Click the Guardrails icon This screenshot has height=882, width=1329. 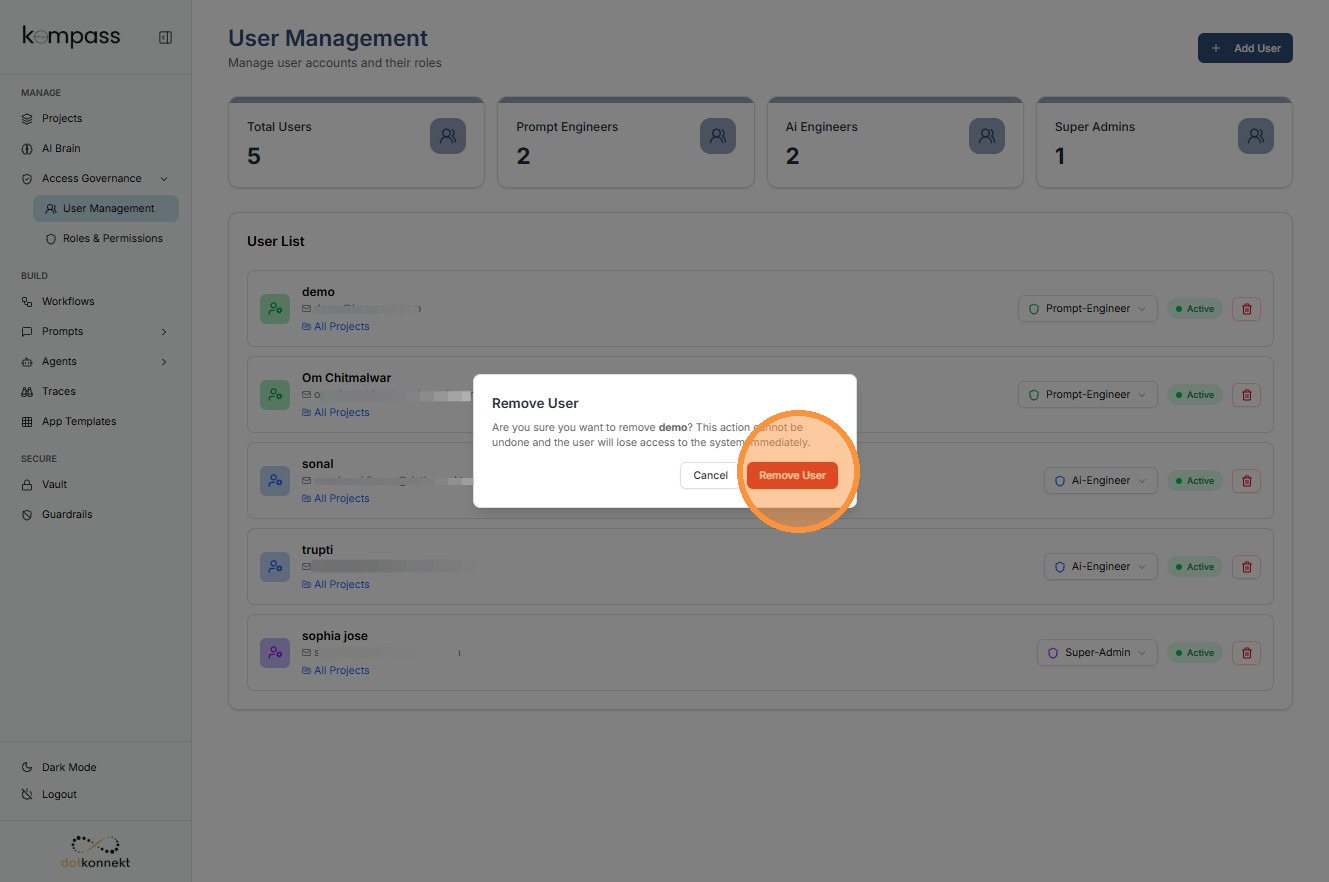click(x=27, y=514)
